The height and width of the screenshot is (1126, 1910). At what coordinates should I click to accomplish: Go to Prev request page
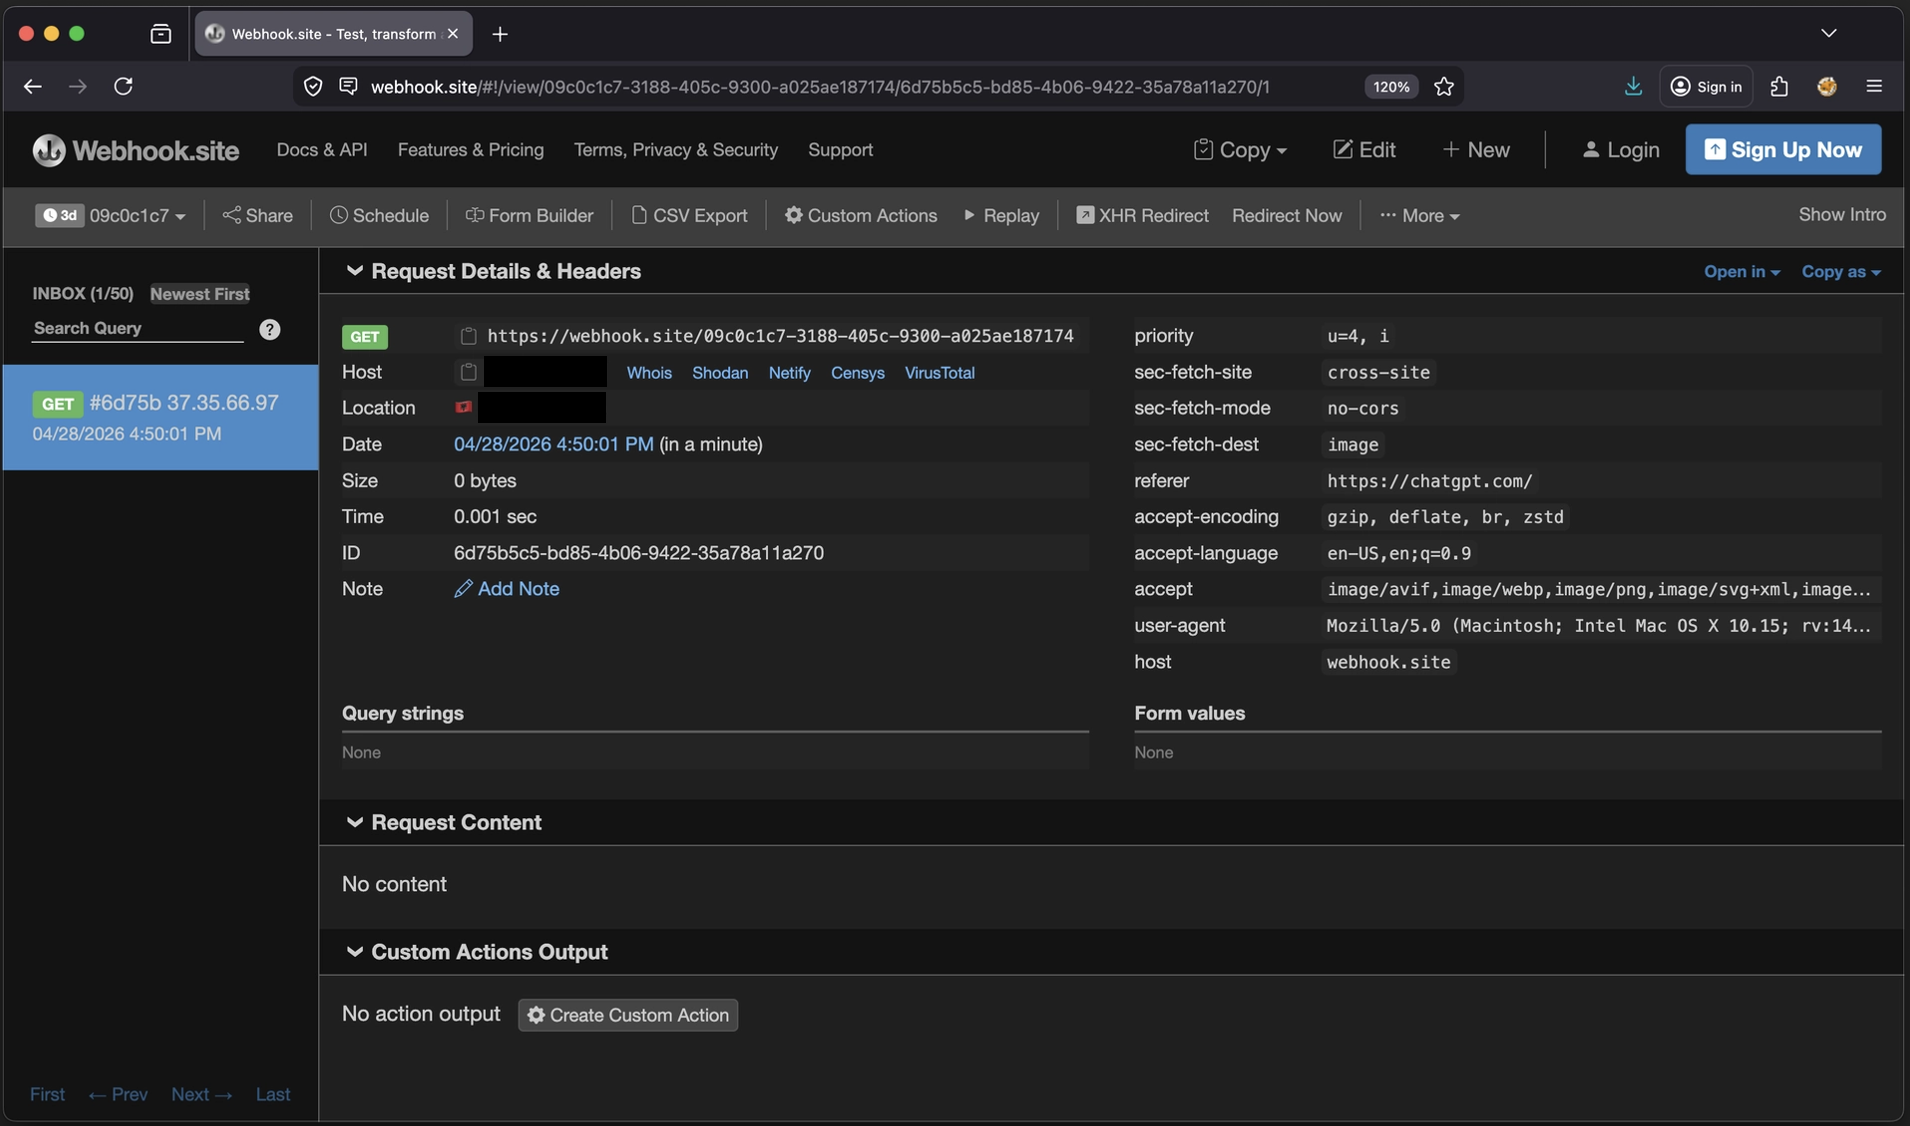point(118,1095)
